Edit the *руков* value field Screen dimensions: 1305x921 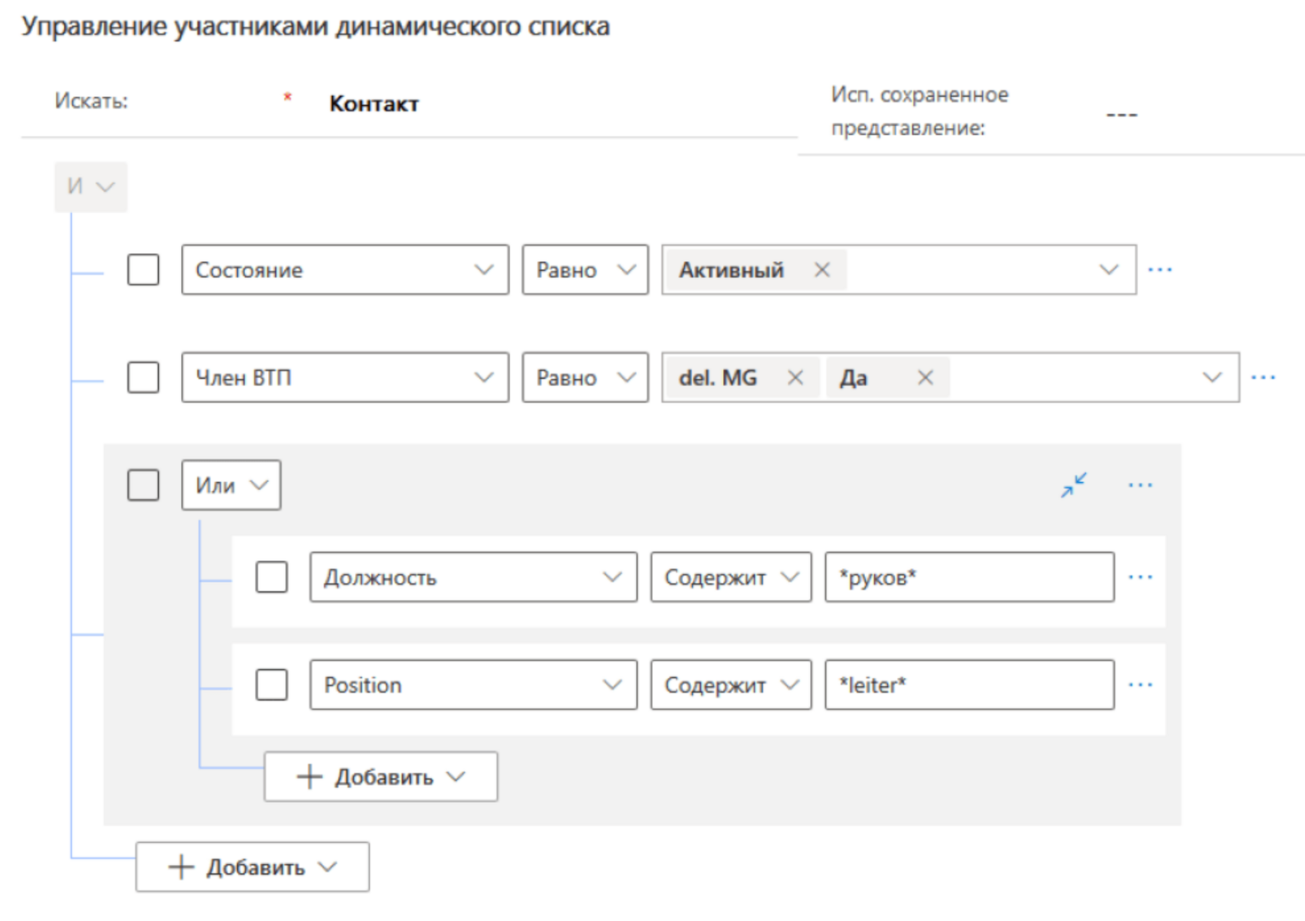969,577
